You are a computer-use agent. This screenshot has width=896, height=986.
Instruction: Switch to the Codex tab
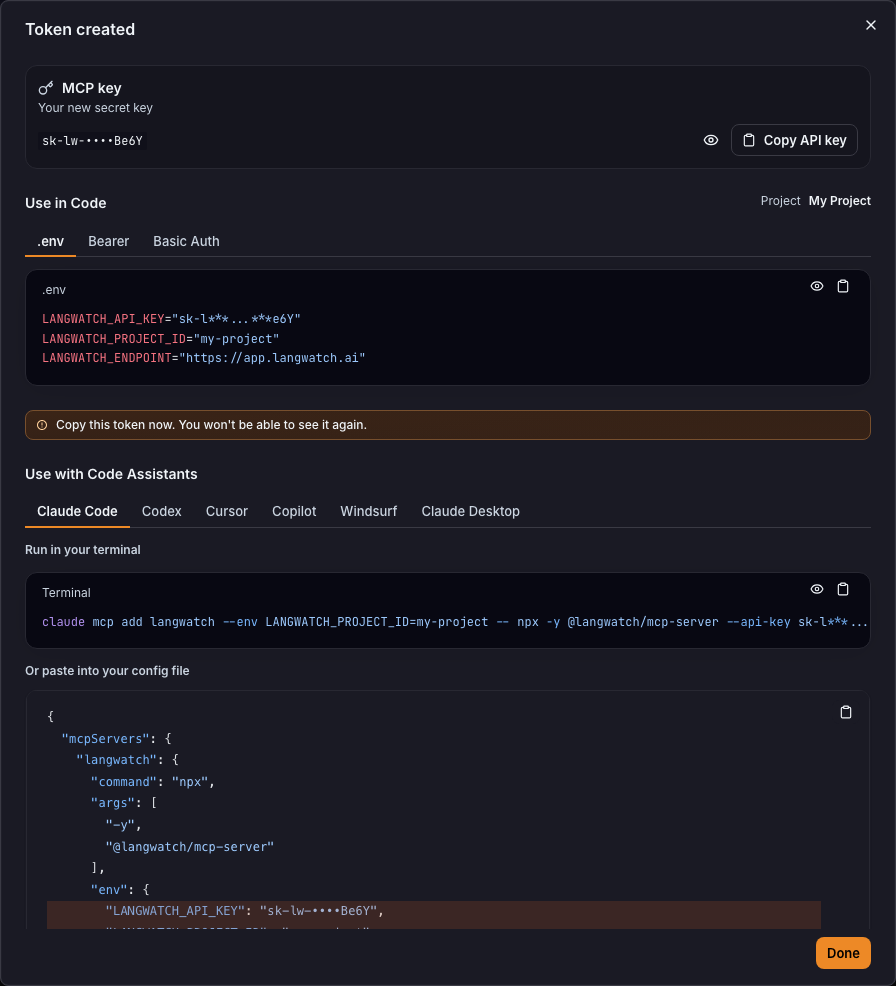162,511
